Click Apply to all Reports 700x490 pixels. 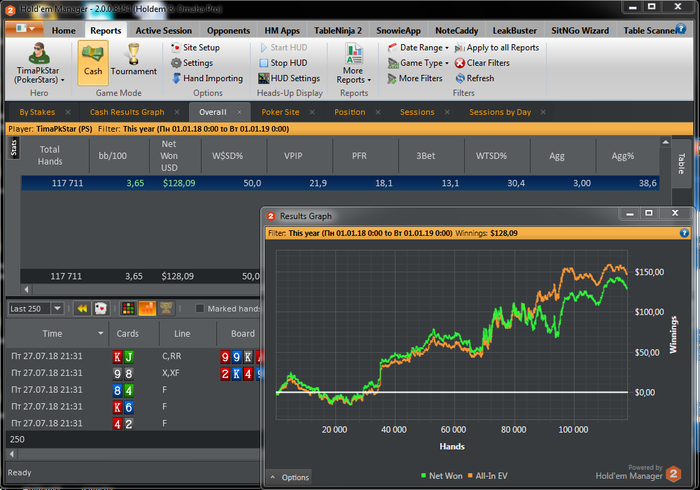[x=497, y=48]
